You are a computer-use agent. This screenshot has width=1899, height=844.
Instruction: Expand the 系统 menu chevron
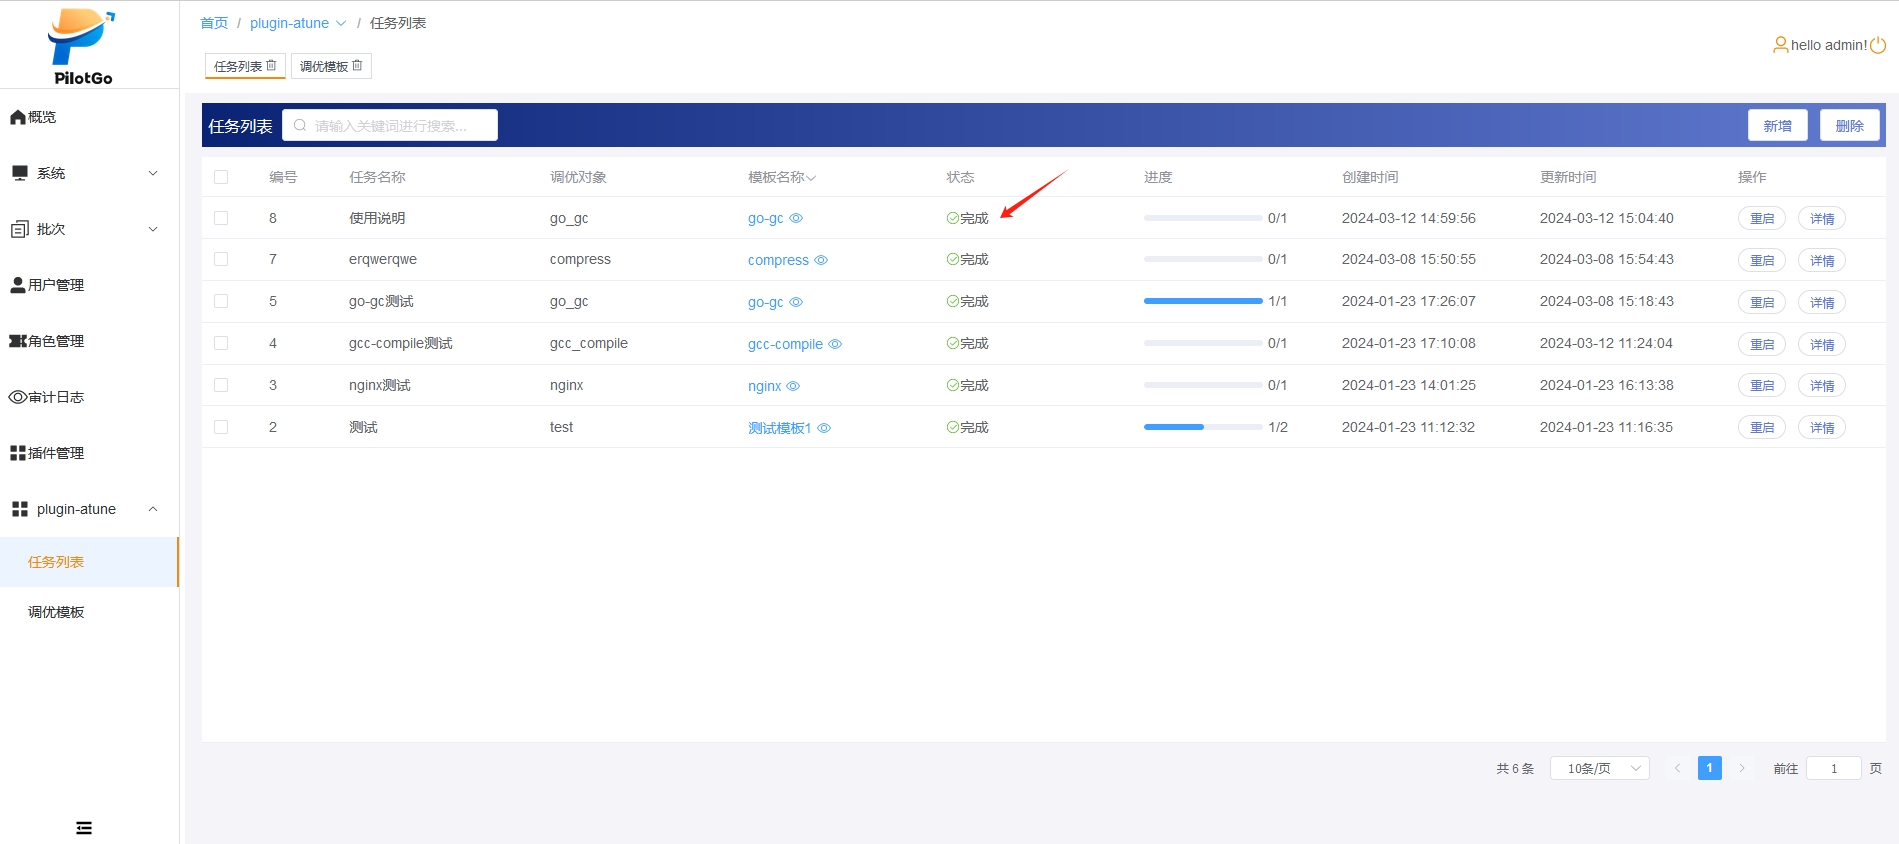pos(153,173)
